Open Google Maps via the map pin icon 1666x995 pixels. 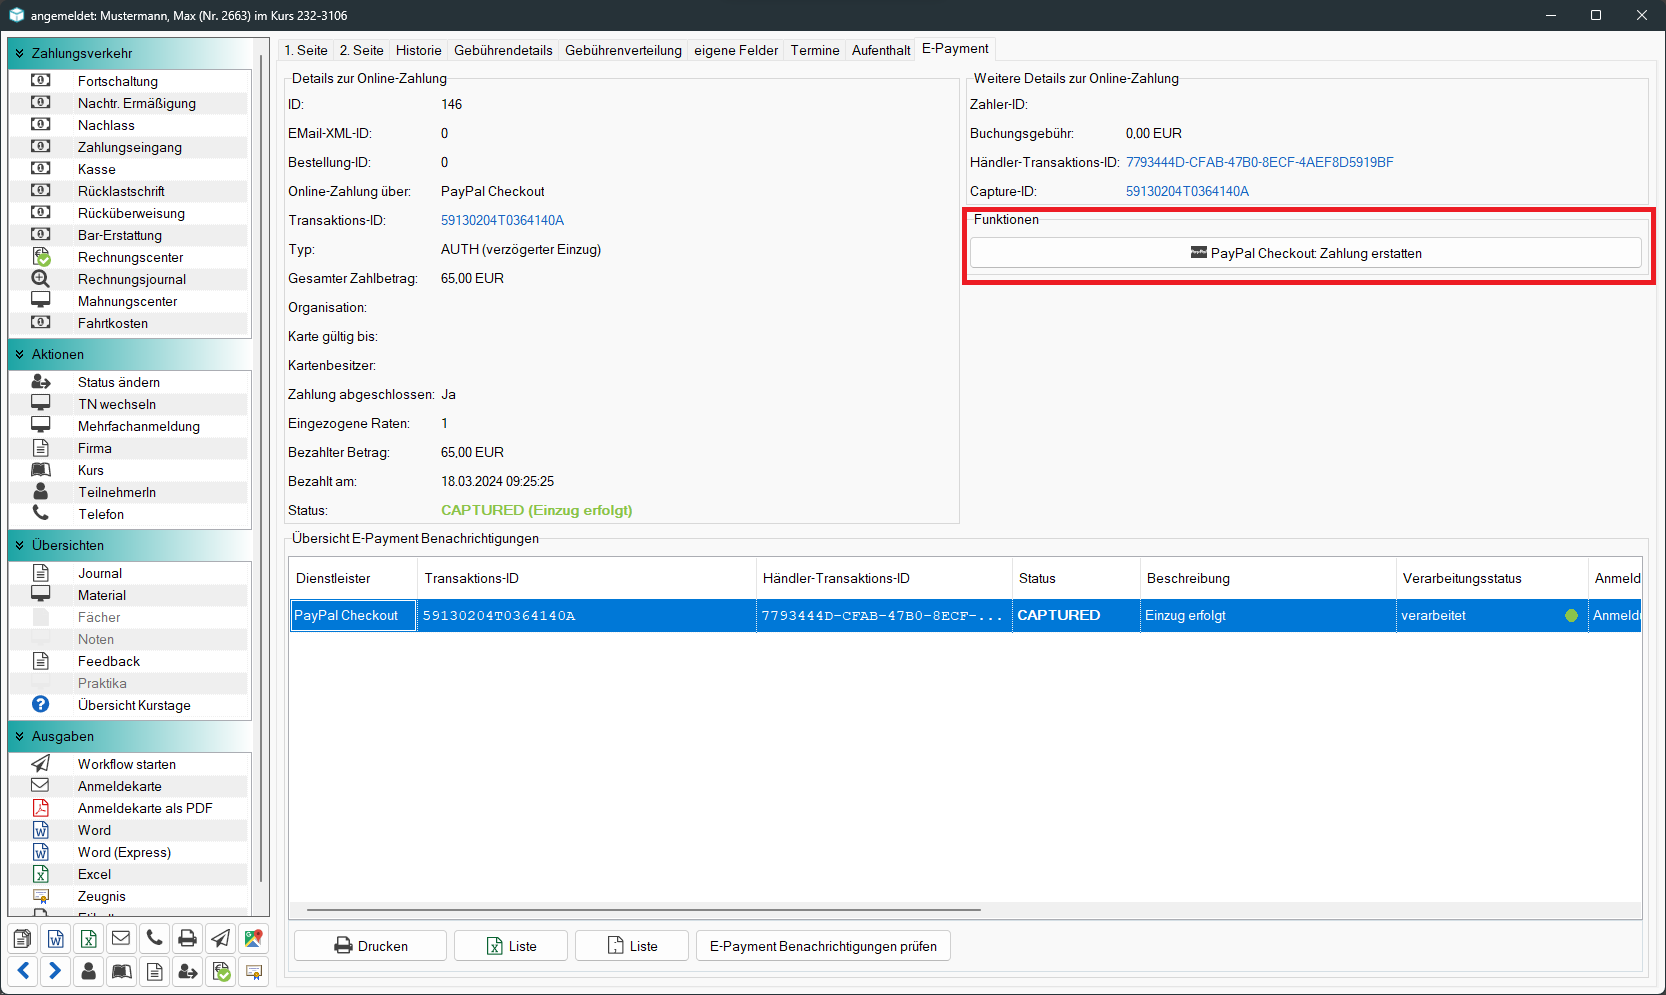point(253,939)
